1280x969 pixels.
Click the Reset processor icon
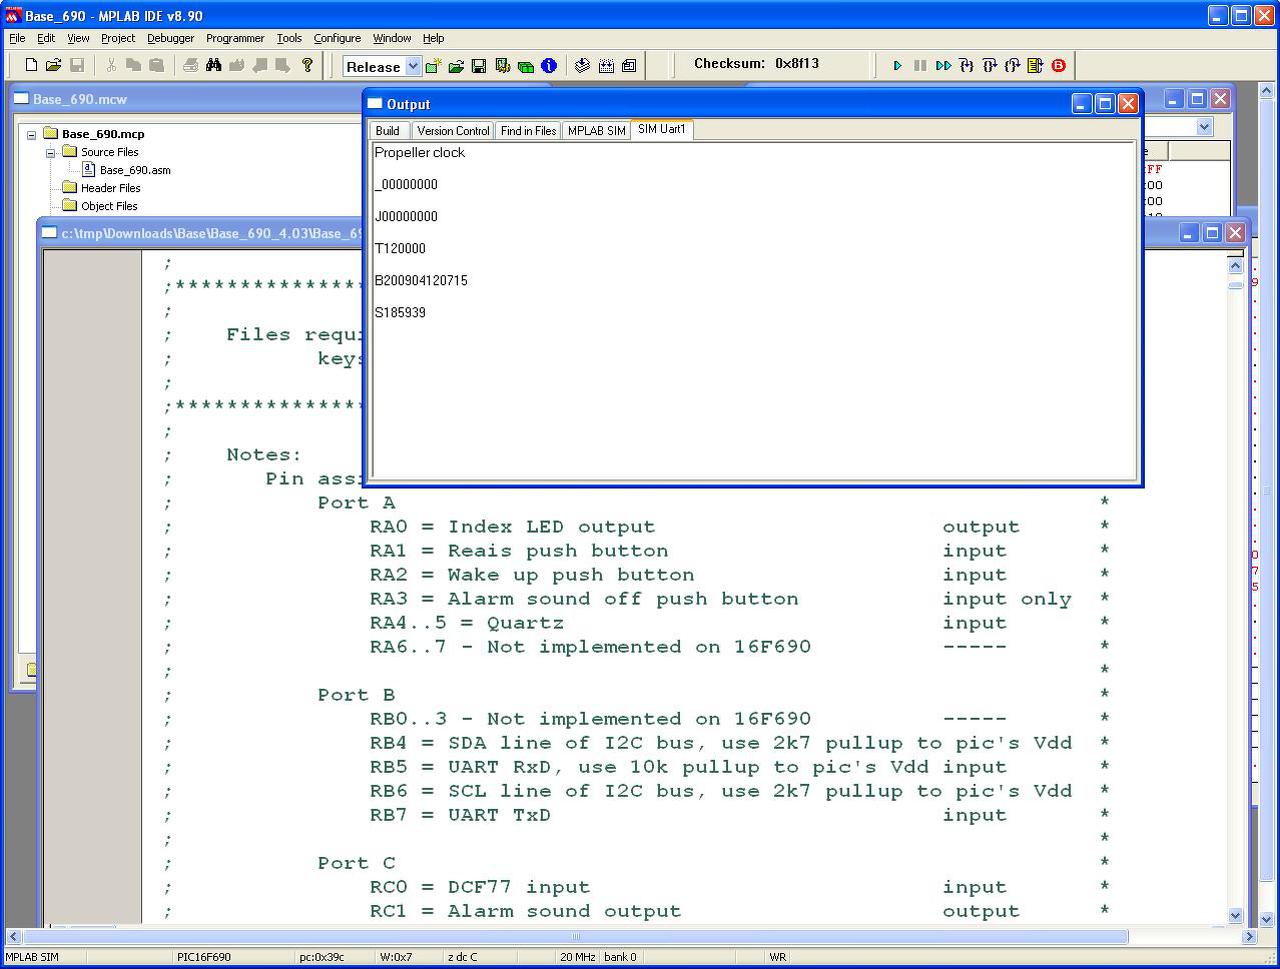coord(1035,65)
